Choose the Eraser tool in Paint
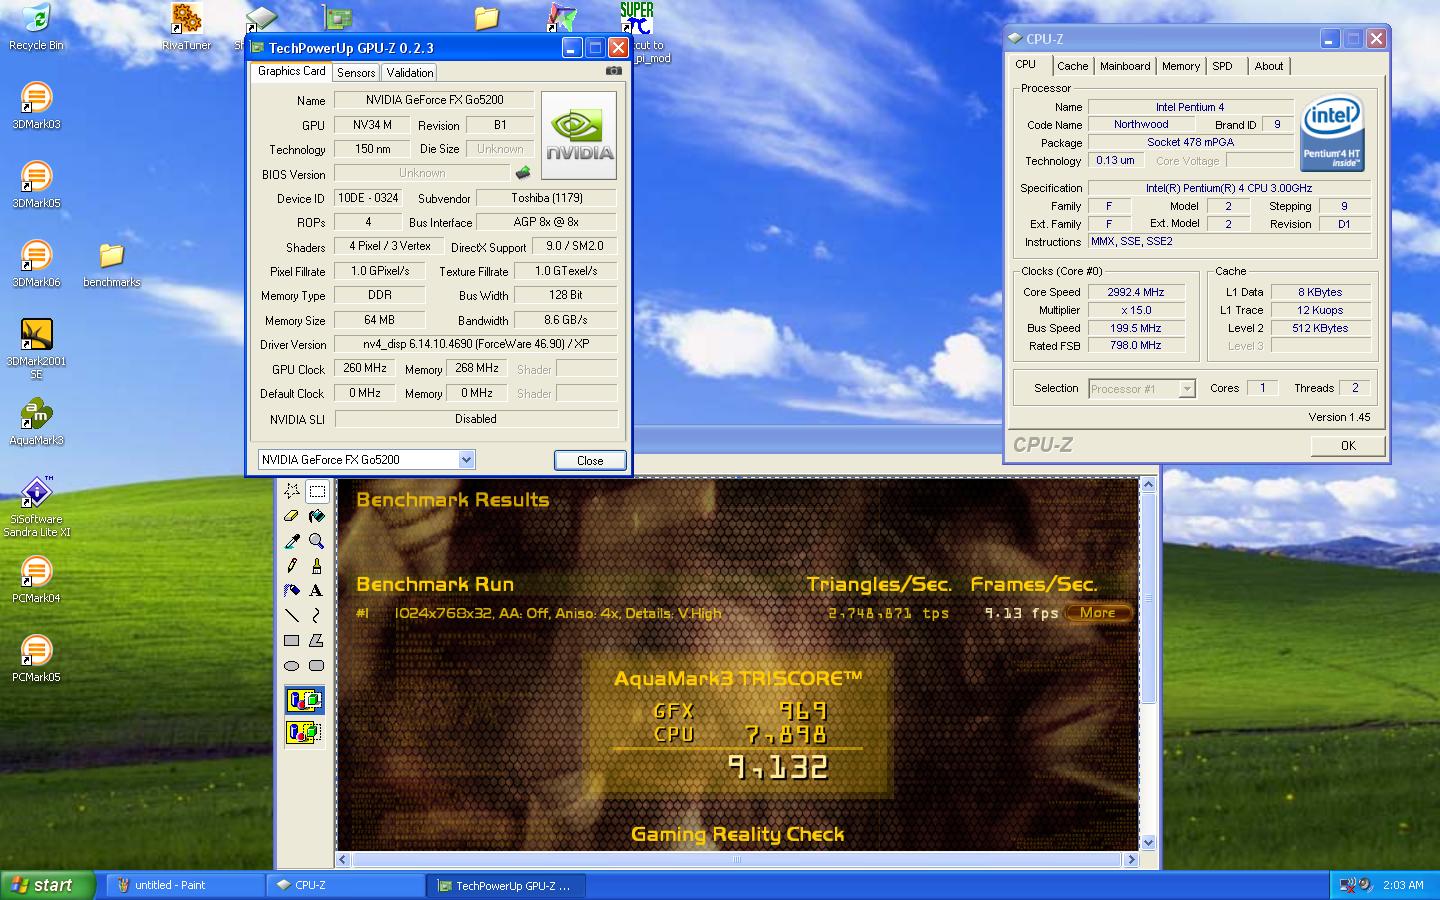This screenshot has height=900, width=1440. click(292, 516)
